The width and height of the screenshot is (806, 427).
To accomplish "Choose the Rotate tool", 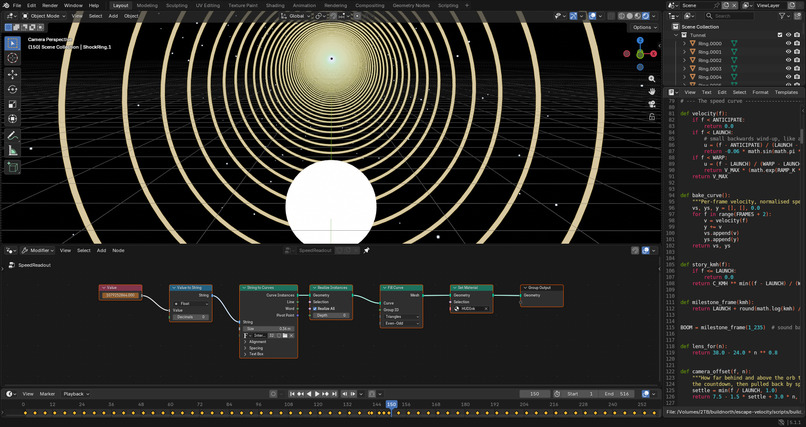I will tap(13, 89).
